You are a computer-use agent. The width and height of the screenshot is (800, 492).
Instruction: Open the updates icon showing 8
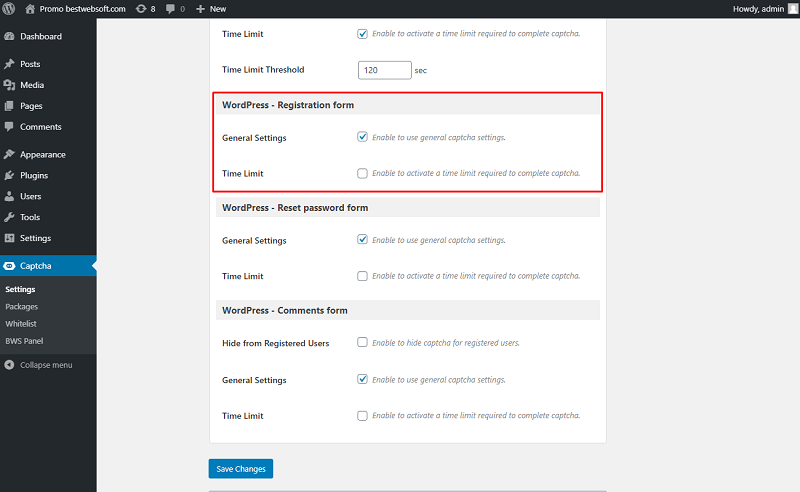141,9
